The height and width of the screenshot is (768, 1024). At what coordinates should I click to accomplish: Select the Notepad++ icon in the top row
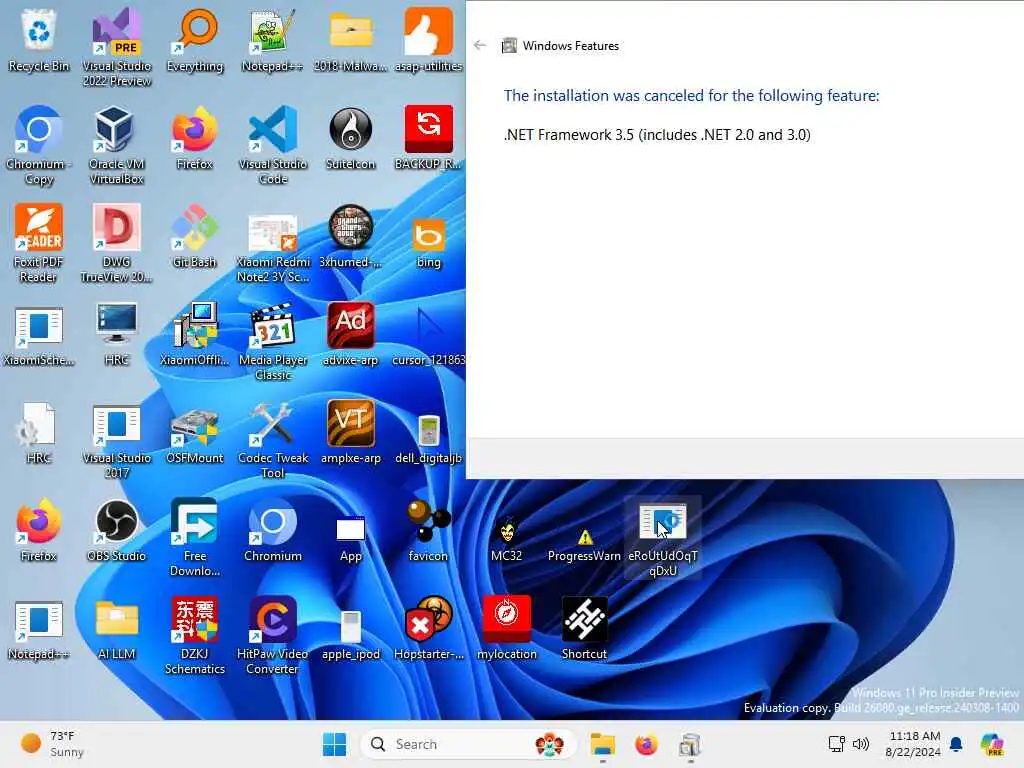point(272,40)
